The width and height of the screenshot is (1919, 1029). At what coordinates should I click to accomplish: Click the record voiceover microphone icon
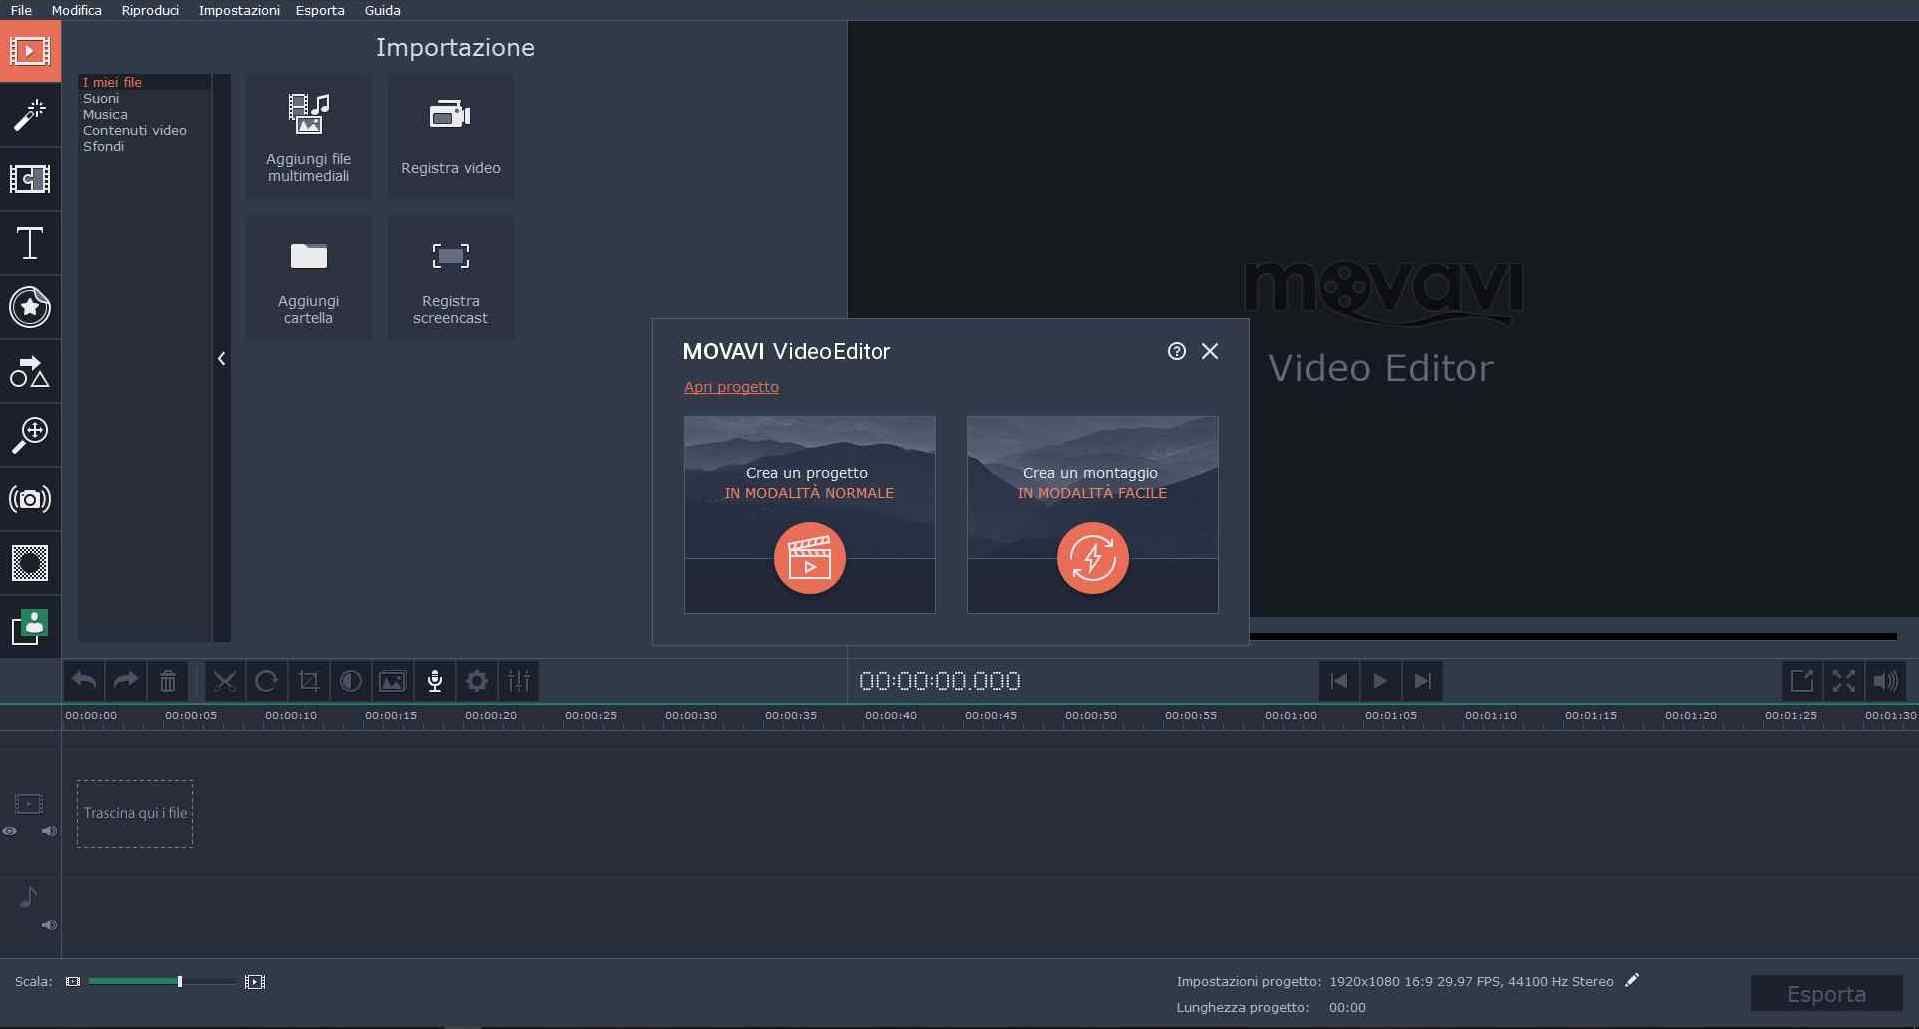click(x=435, y=681)
